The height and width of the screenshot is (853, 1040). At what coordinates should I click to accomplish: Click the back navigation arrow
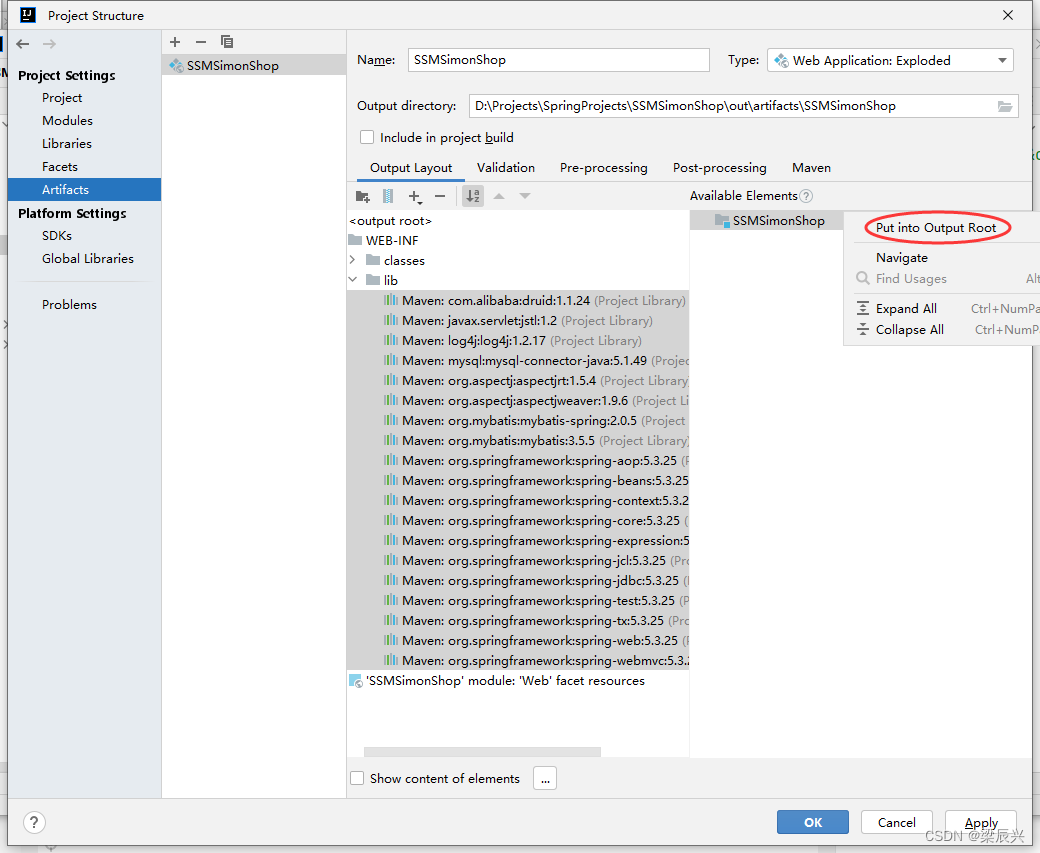click(23, 44)
